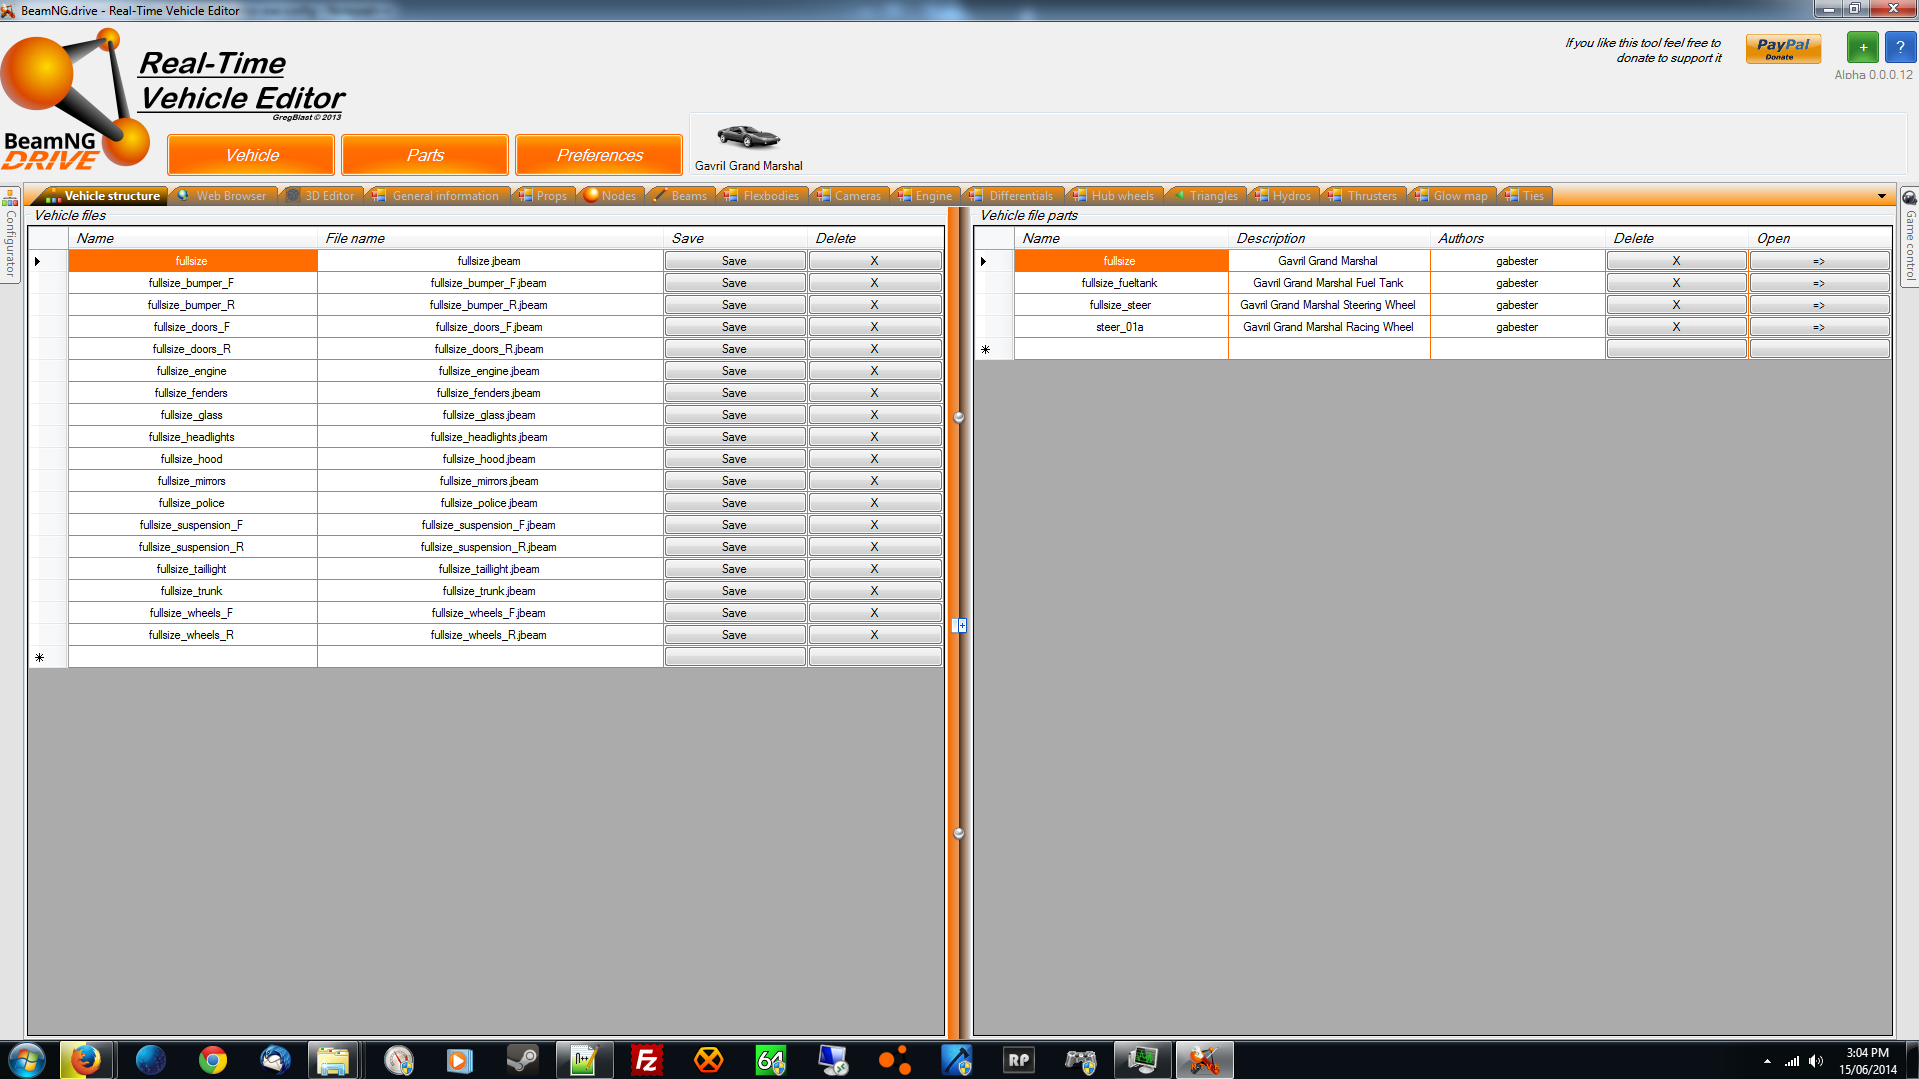Open the Parts button

pos(425,155)
